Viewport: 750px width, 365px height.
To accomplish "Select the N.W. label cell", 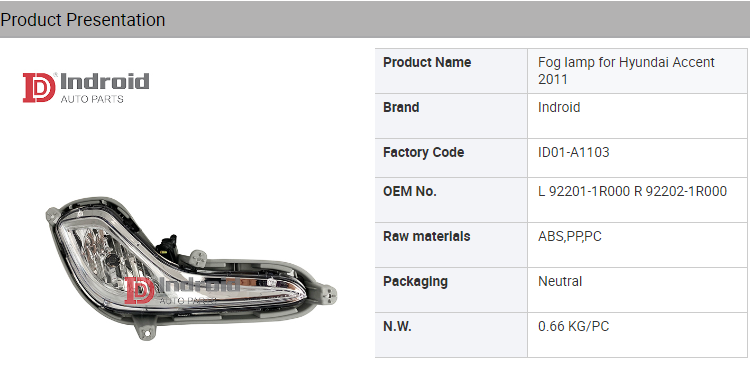I will [451, 335].
